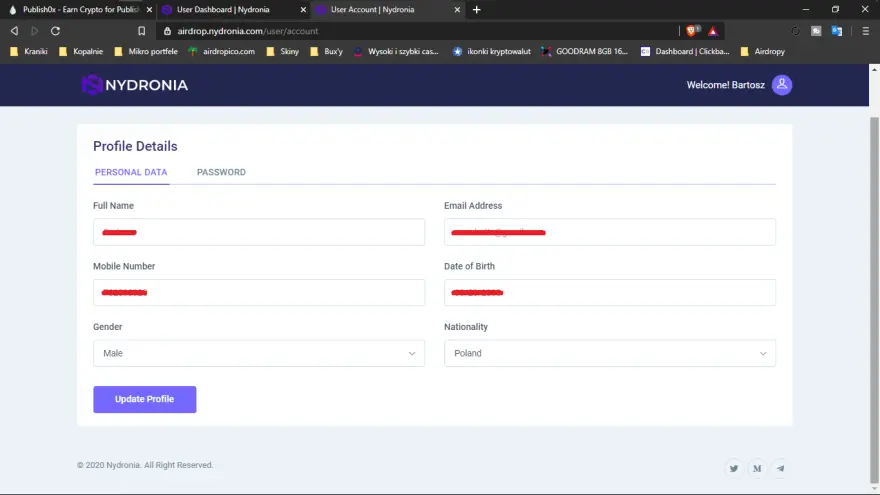Click into the Mobile Number field
This screenshot has width=880, height=495.
(259, 292)
